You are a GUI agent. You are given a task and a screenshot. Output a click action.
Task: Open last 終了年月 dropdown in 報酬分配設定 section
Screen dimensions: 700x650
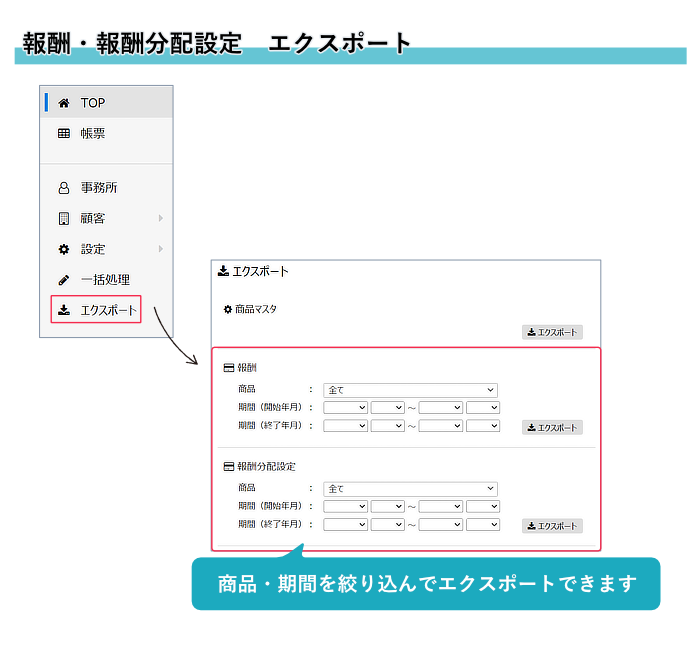482,524
